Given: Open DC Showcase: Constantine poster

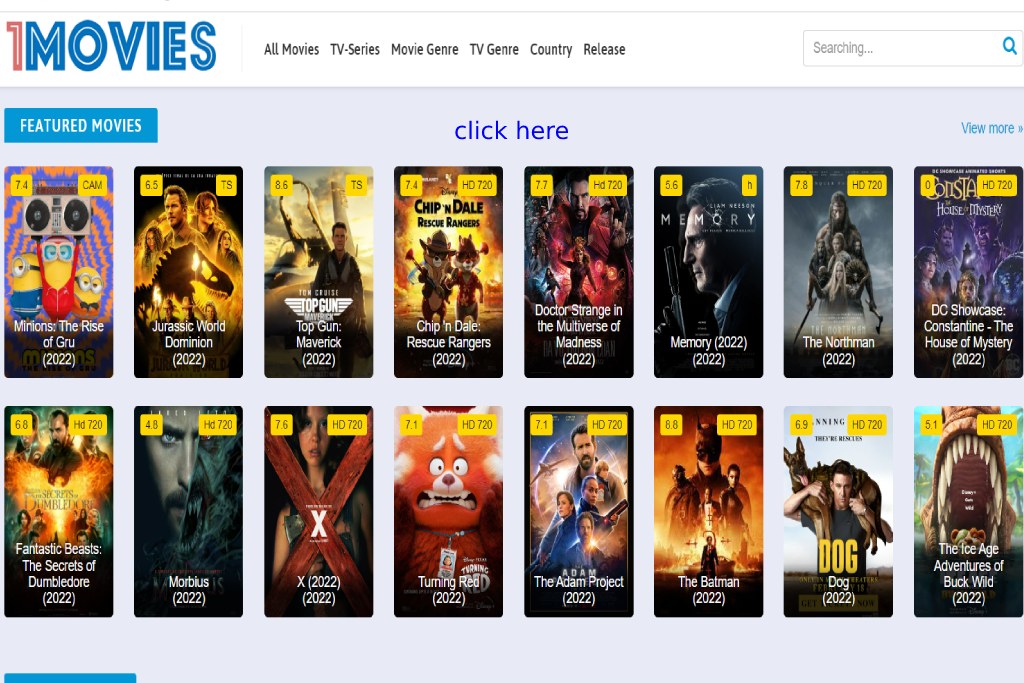Looking at the screenshot, I should click(x=968, y=272).
